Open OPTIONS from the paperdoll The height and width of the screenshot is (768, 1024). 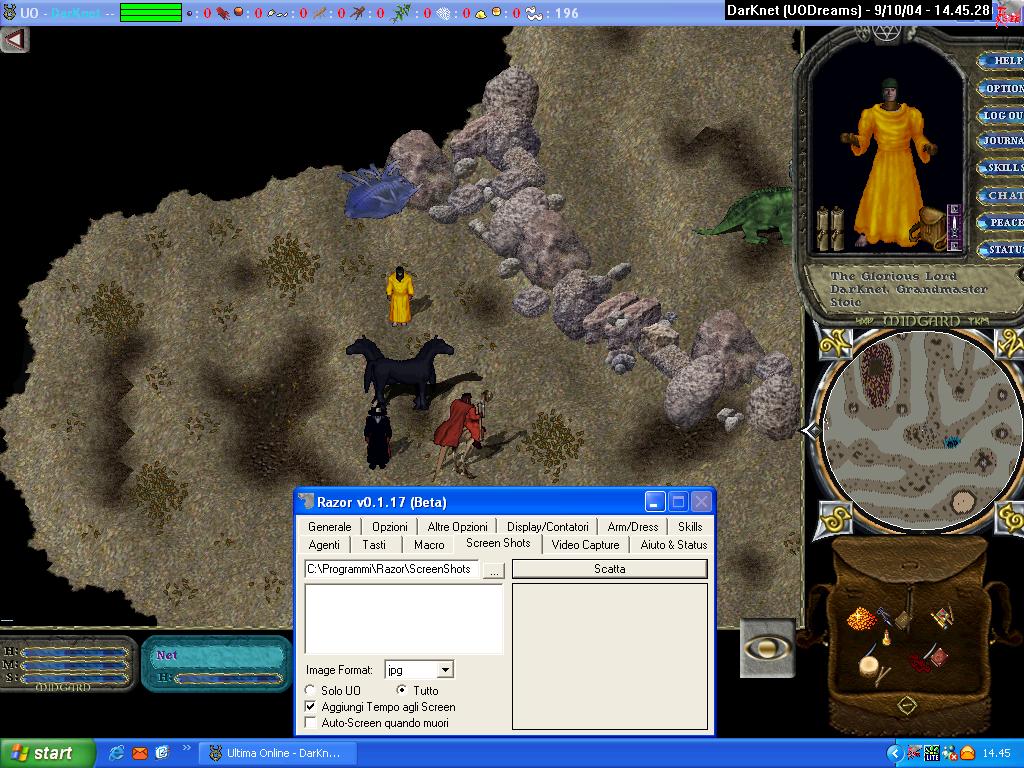click(x=1002, y=88)
